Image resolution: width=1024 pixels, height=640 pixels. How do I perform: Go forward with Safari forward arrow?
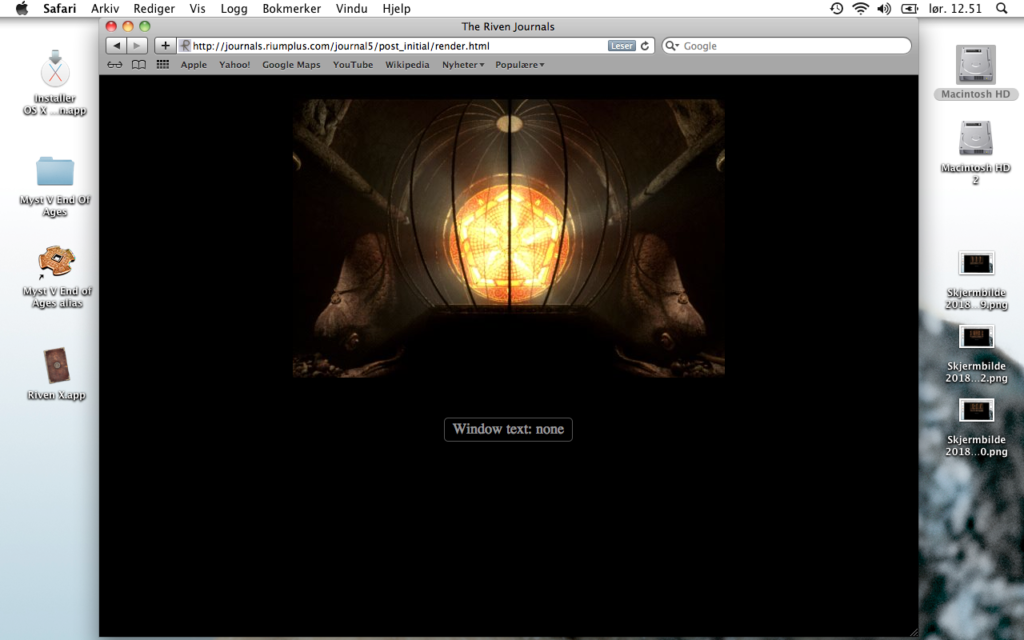pos(136,46)
